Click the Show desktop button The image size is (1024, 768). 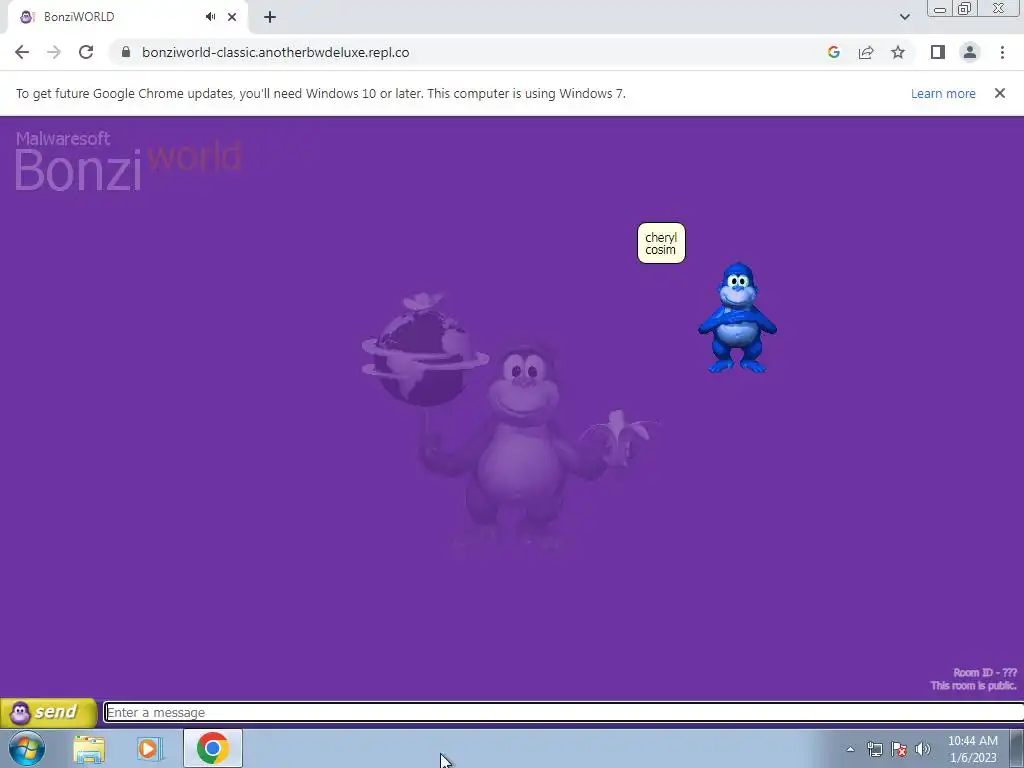1017,749
